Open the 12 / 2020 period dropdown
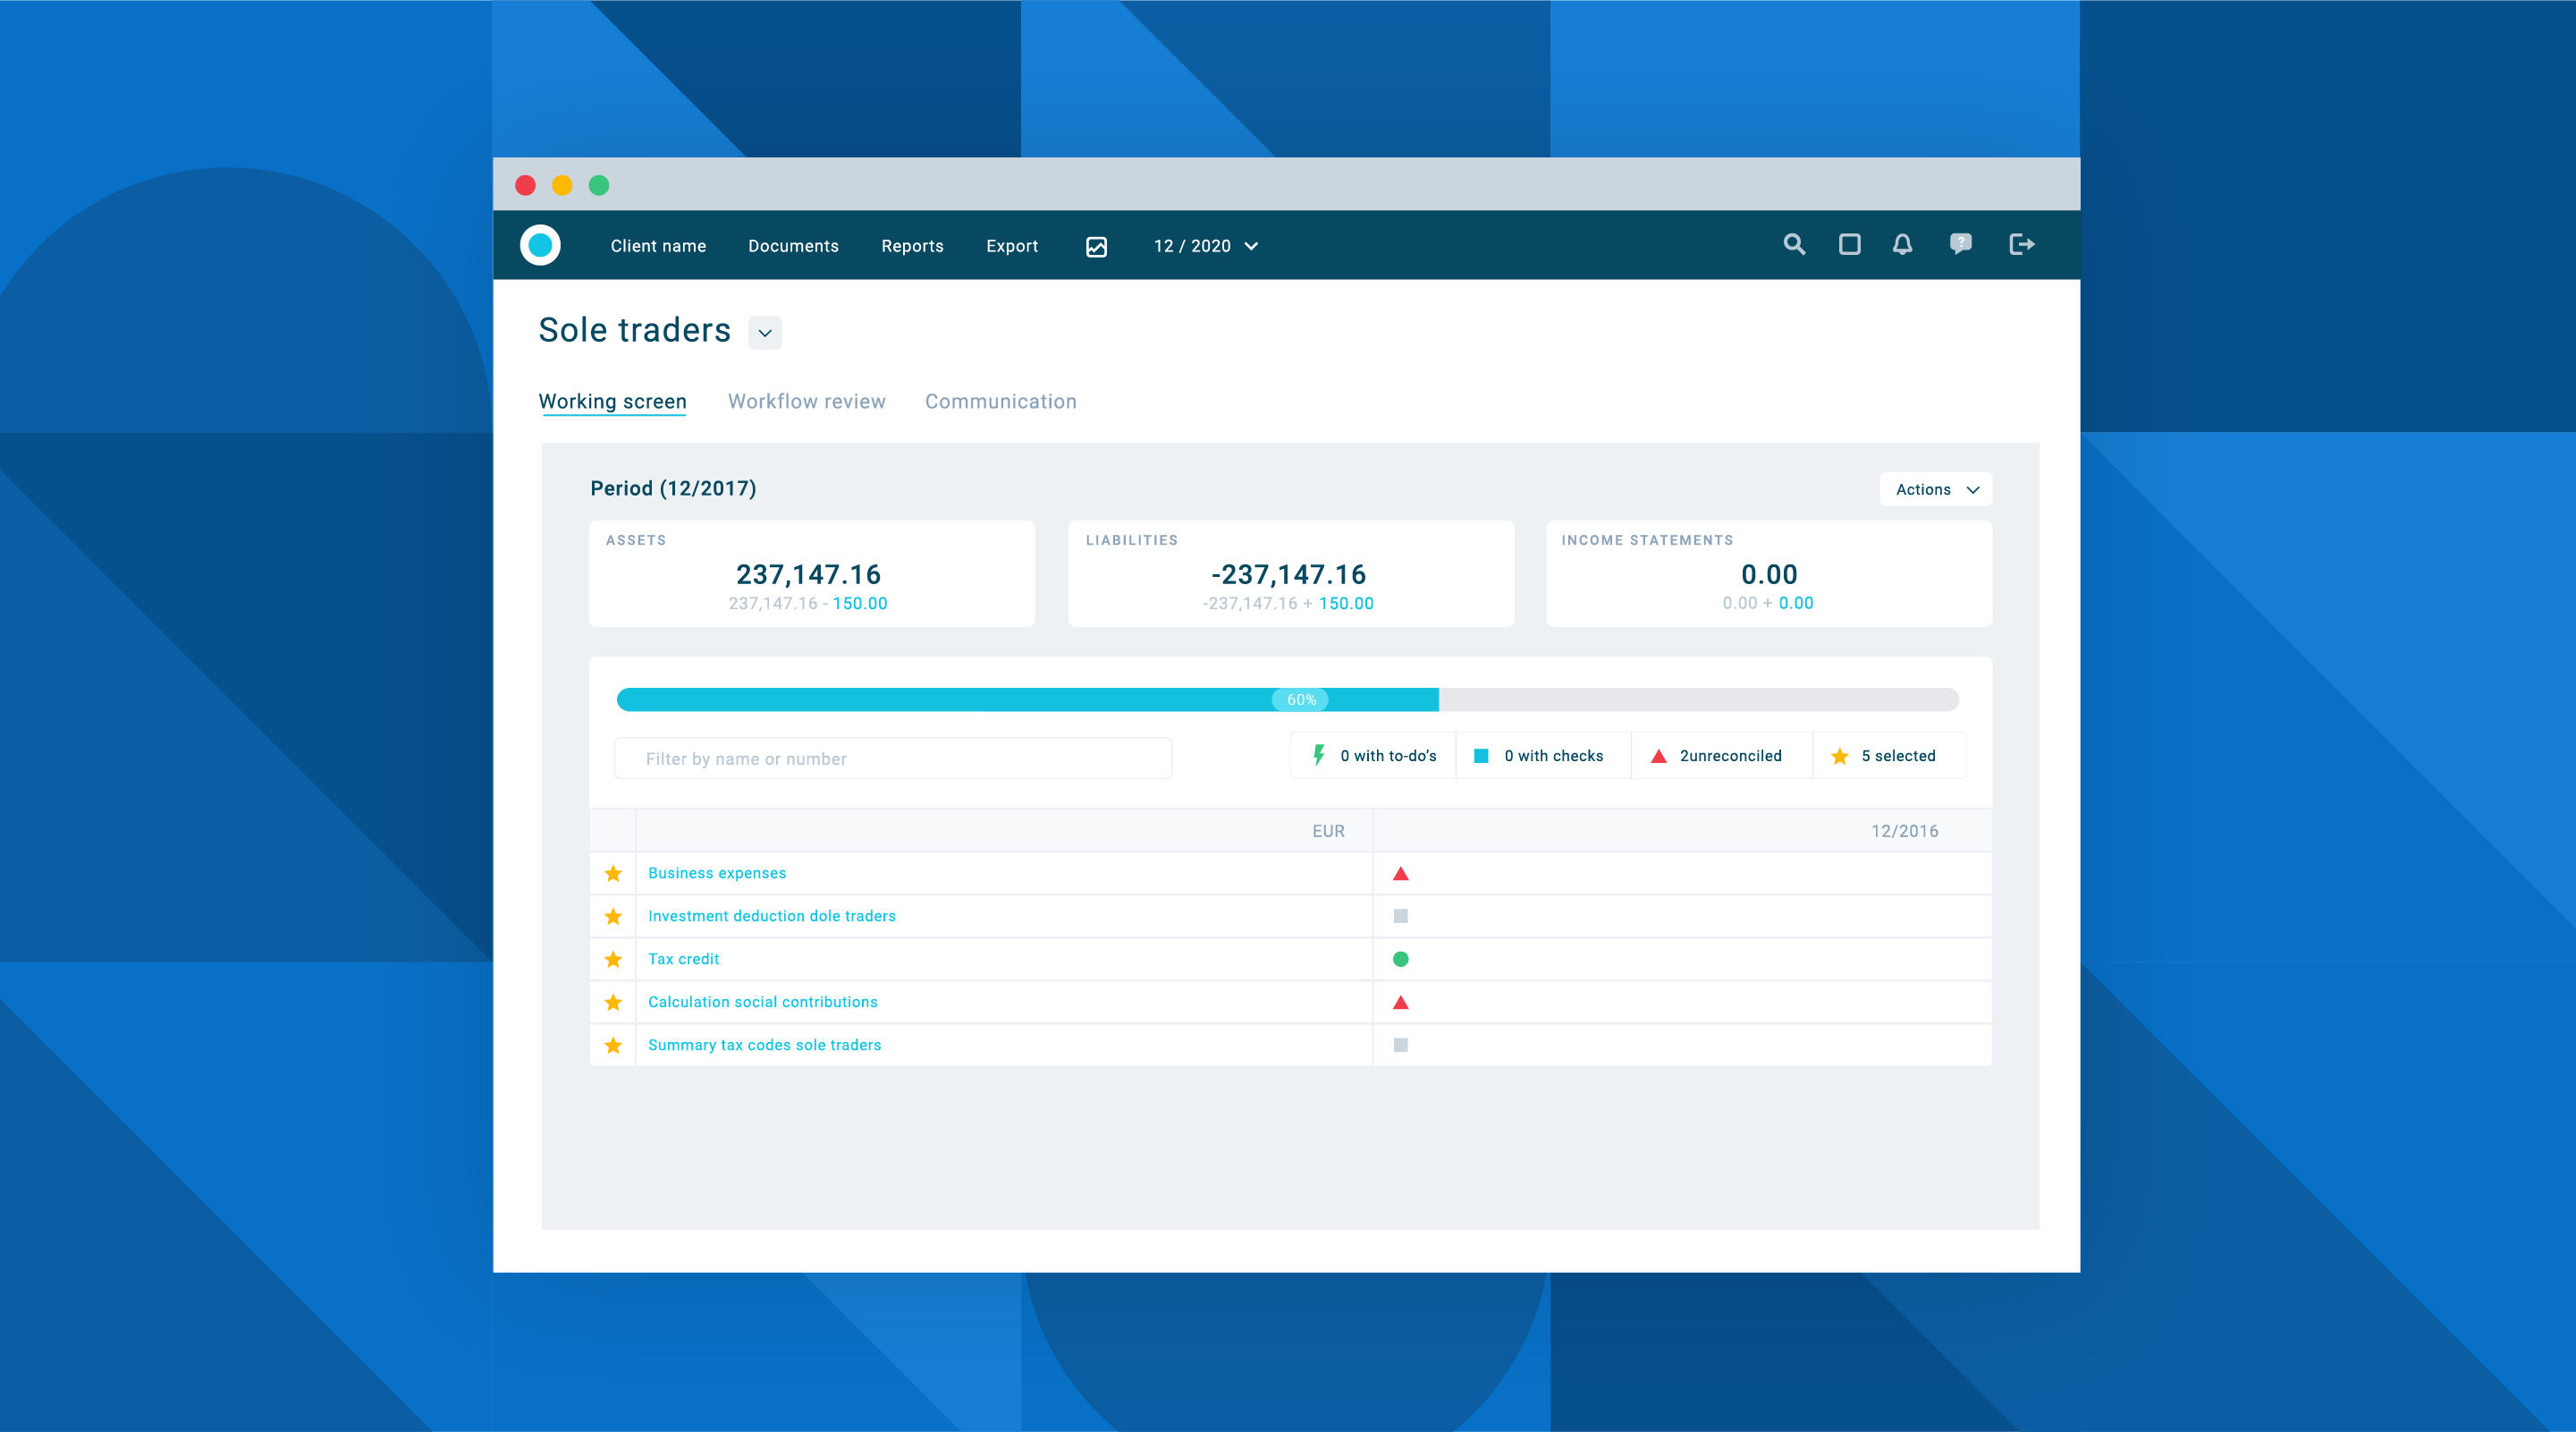Screen dimensions: 2576x1432 pyautogui.click(x=1205, y=246)
